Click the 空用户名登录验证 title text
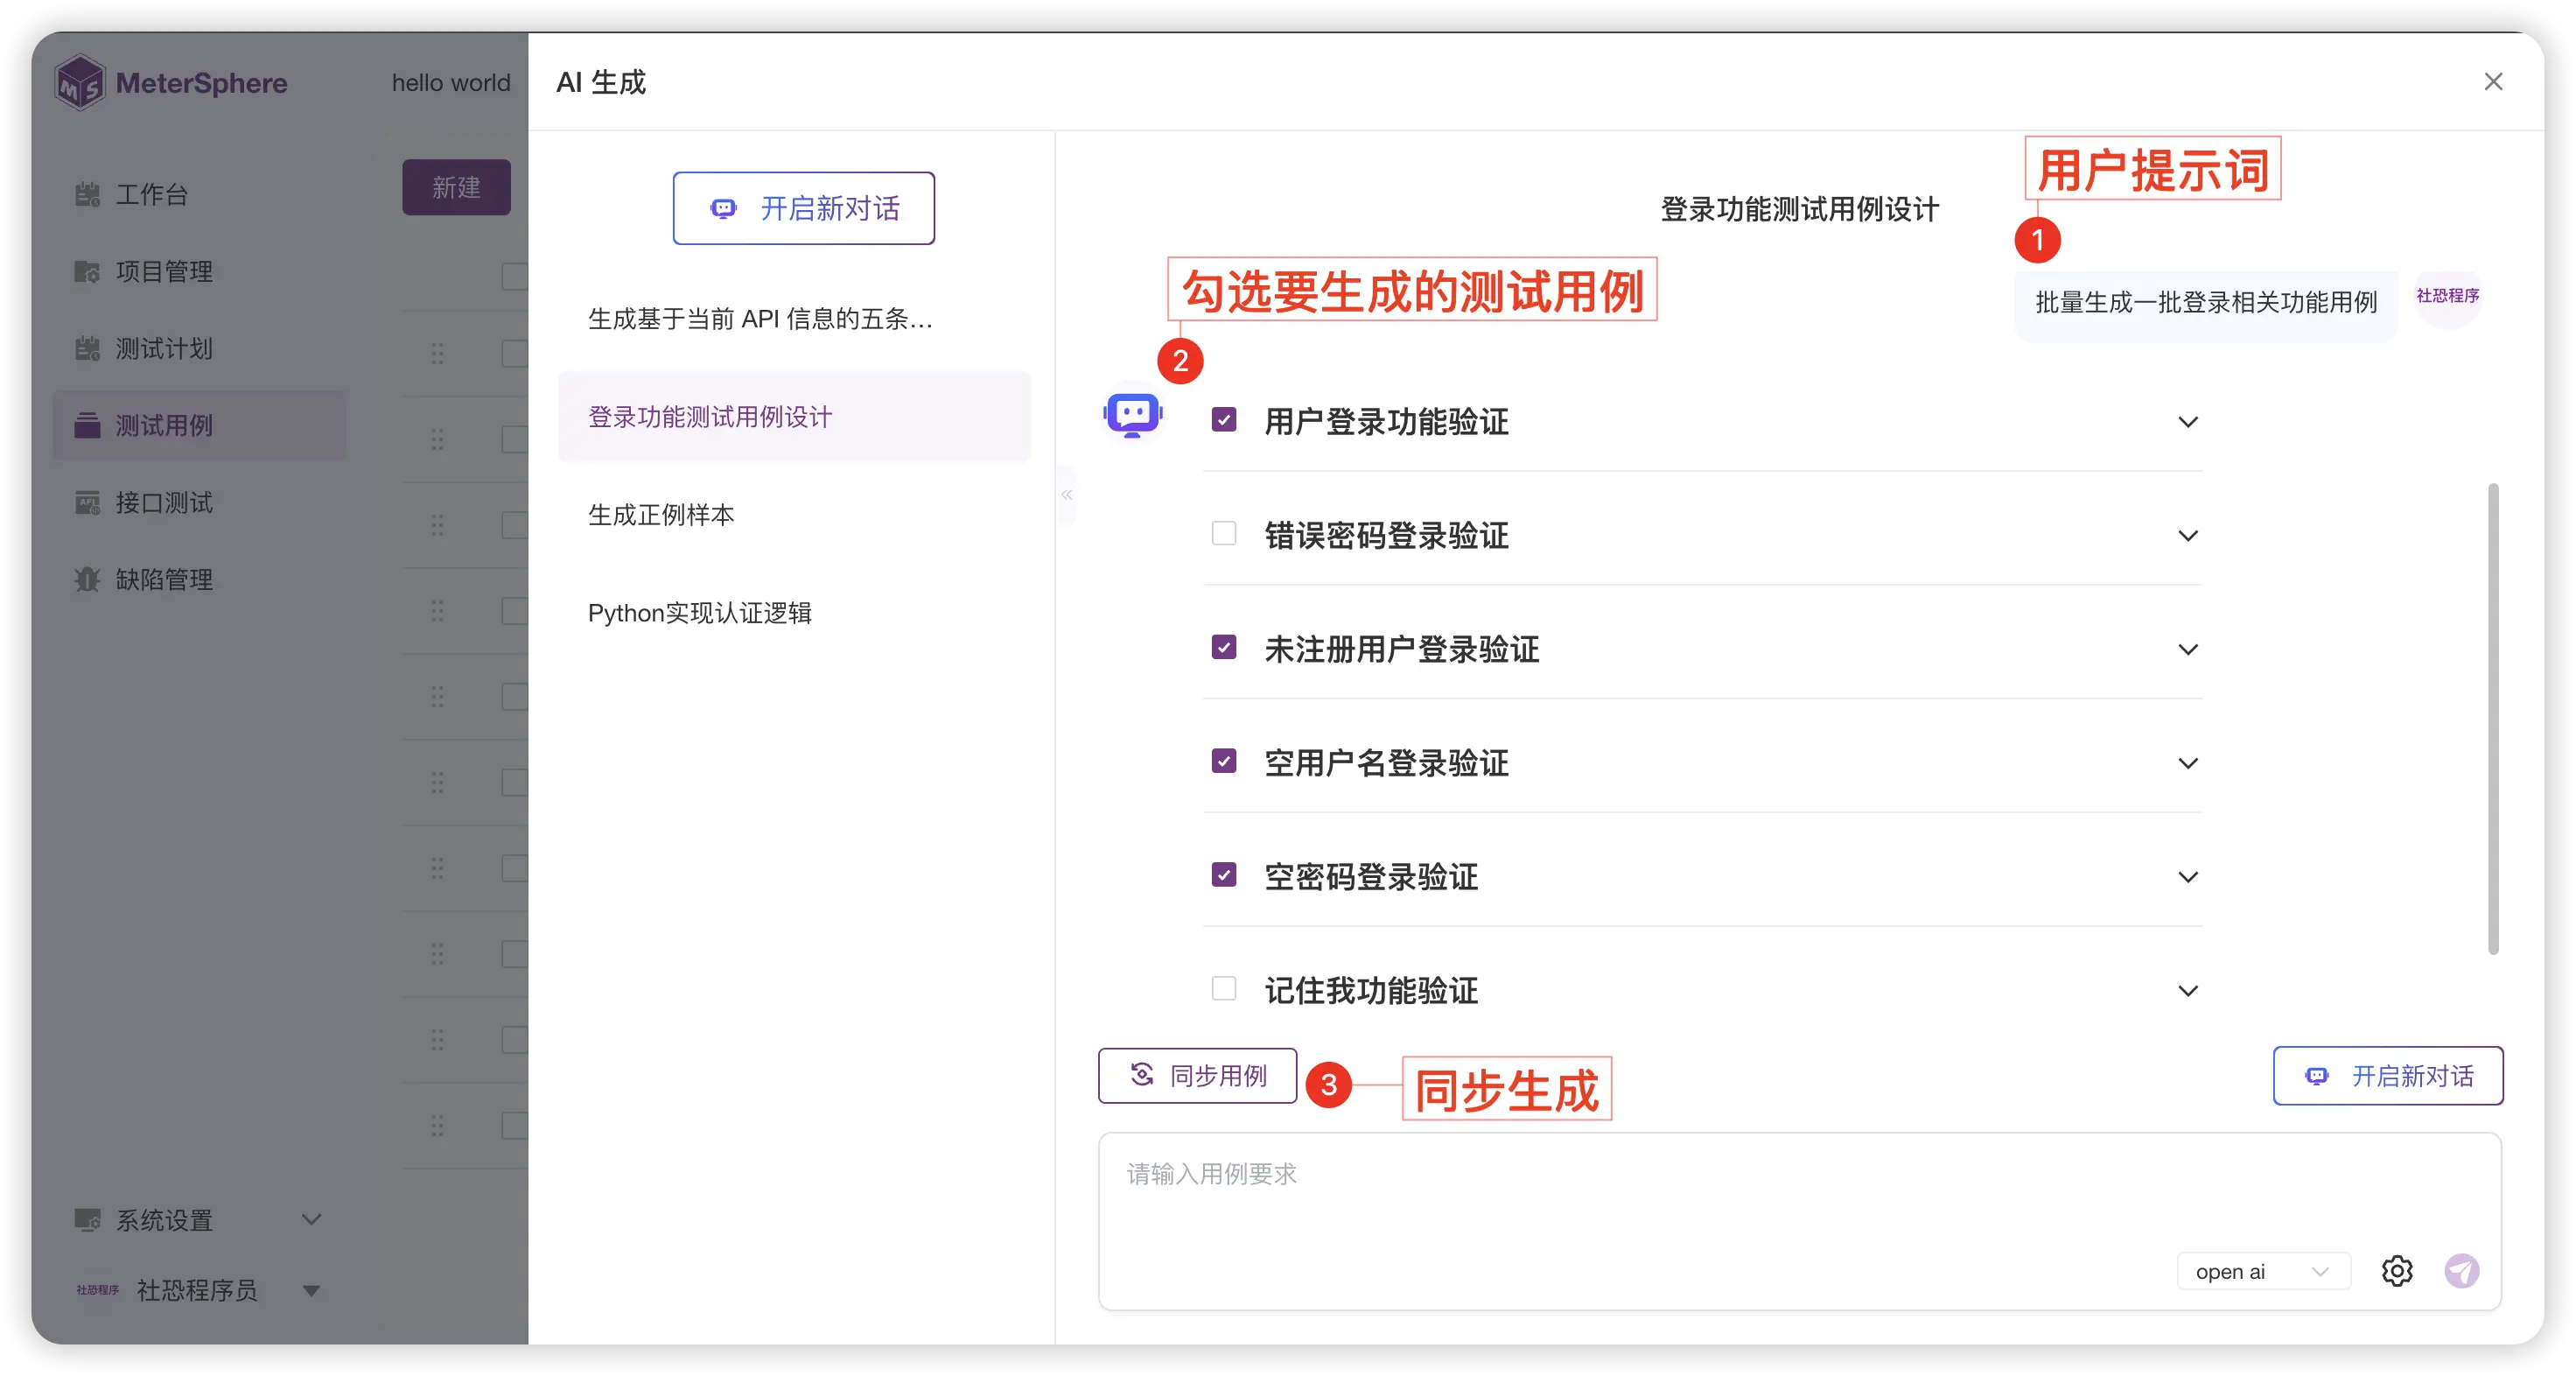The height and width of the screenshot is (1376, 2576). click(1386, 764)
